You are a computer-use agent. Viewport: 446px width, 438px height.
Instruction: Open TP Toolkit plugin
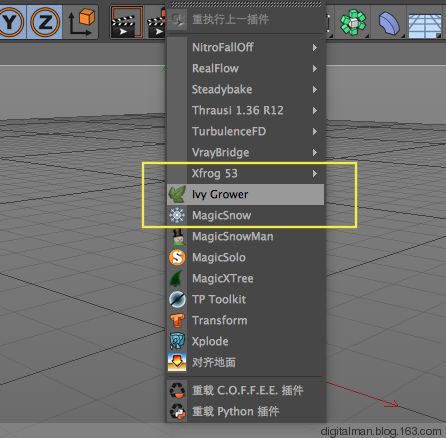(245, 299)
